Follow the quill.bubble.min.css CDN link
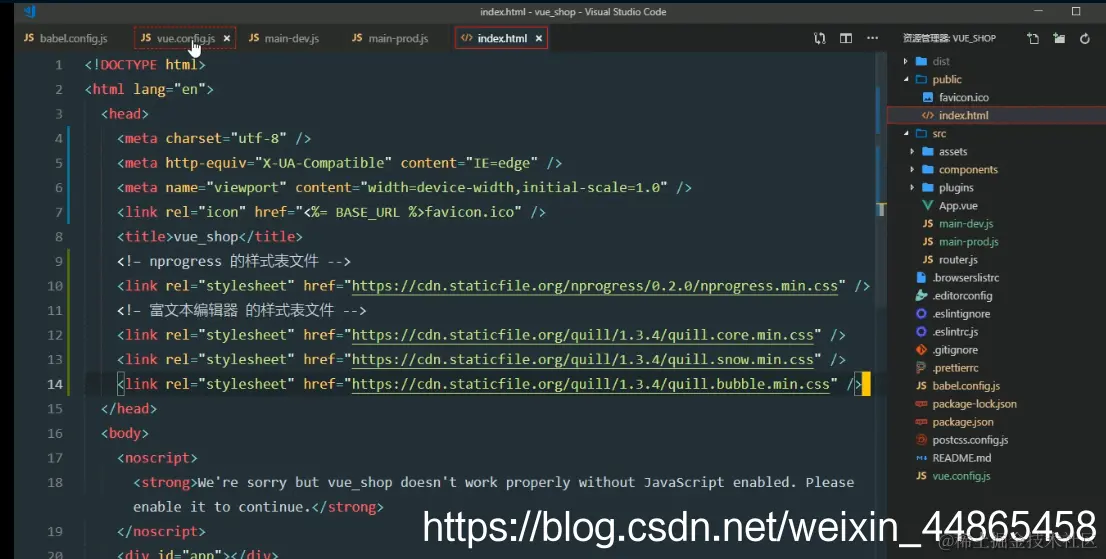Screen dimensions: 1106x559 point(590,384)
